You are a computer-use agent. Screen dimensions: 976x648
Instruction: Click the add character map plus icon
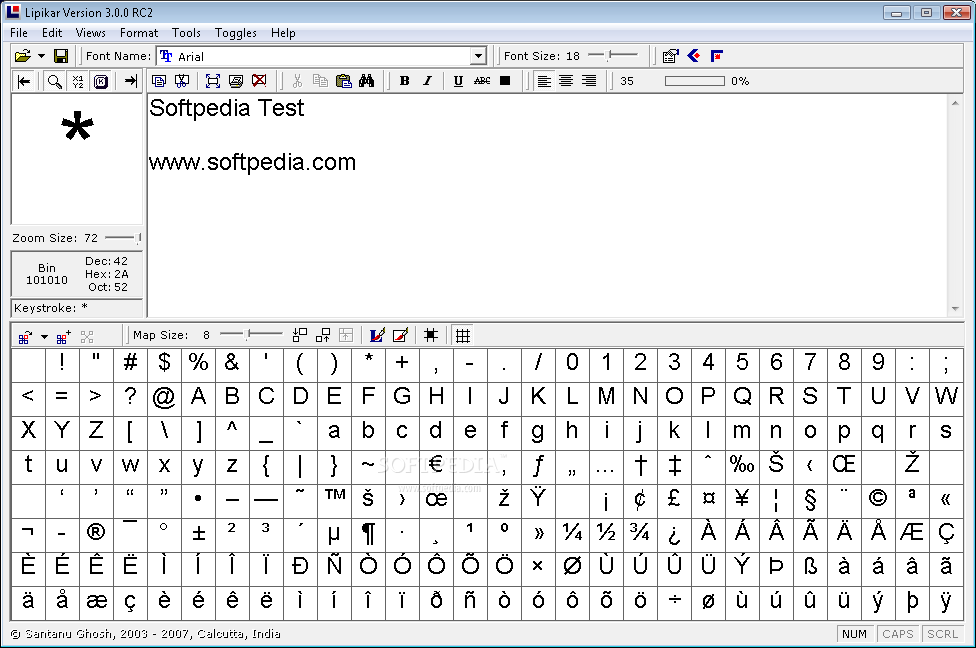click(x=63, y=336)
